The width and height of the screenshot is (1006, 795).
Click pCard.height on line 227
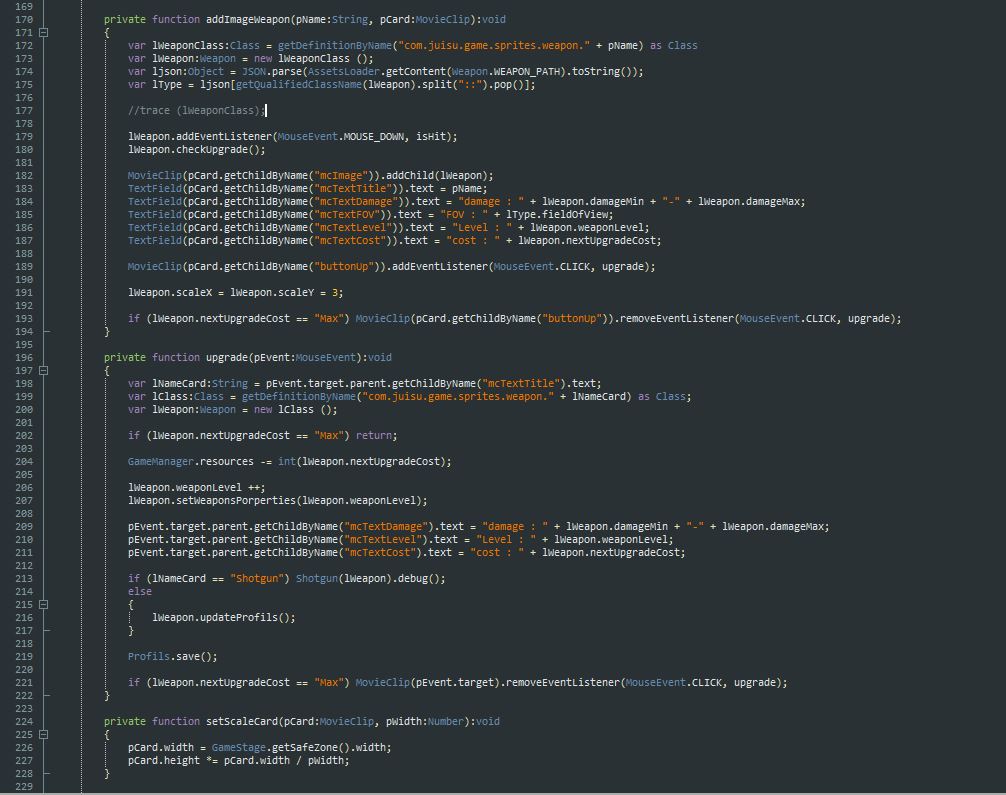[x=164, y=761]
